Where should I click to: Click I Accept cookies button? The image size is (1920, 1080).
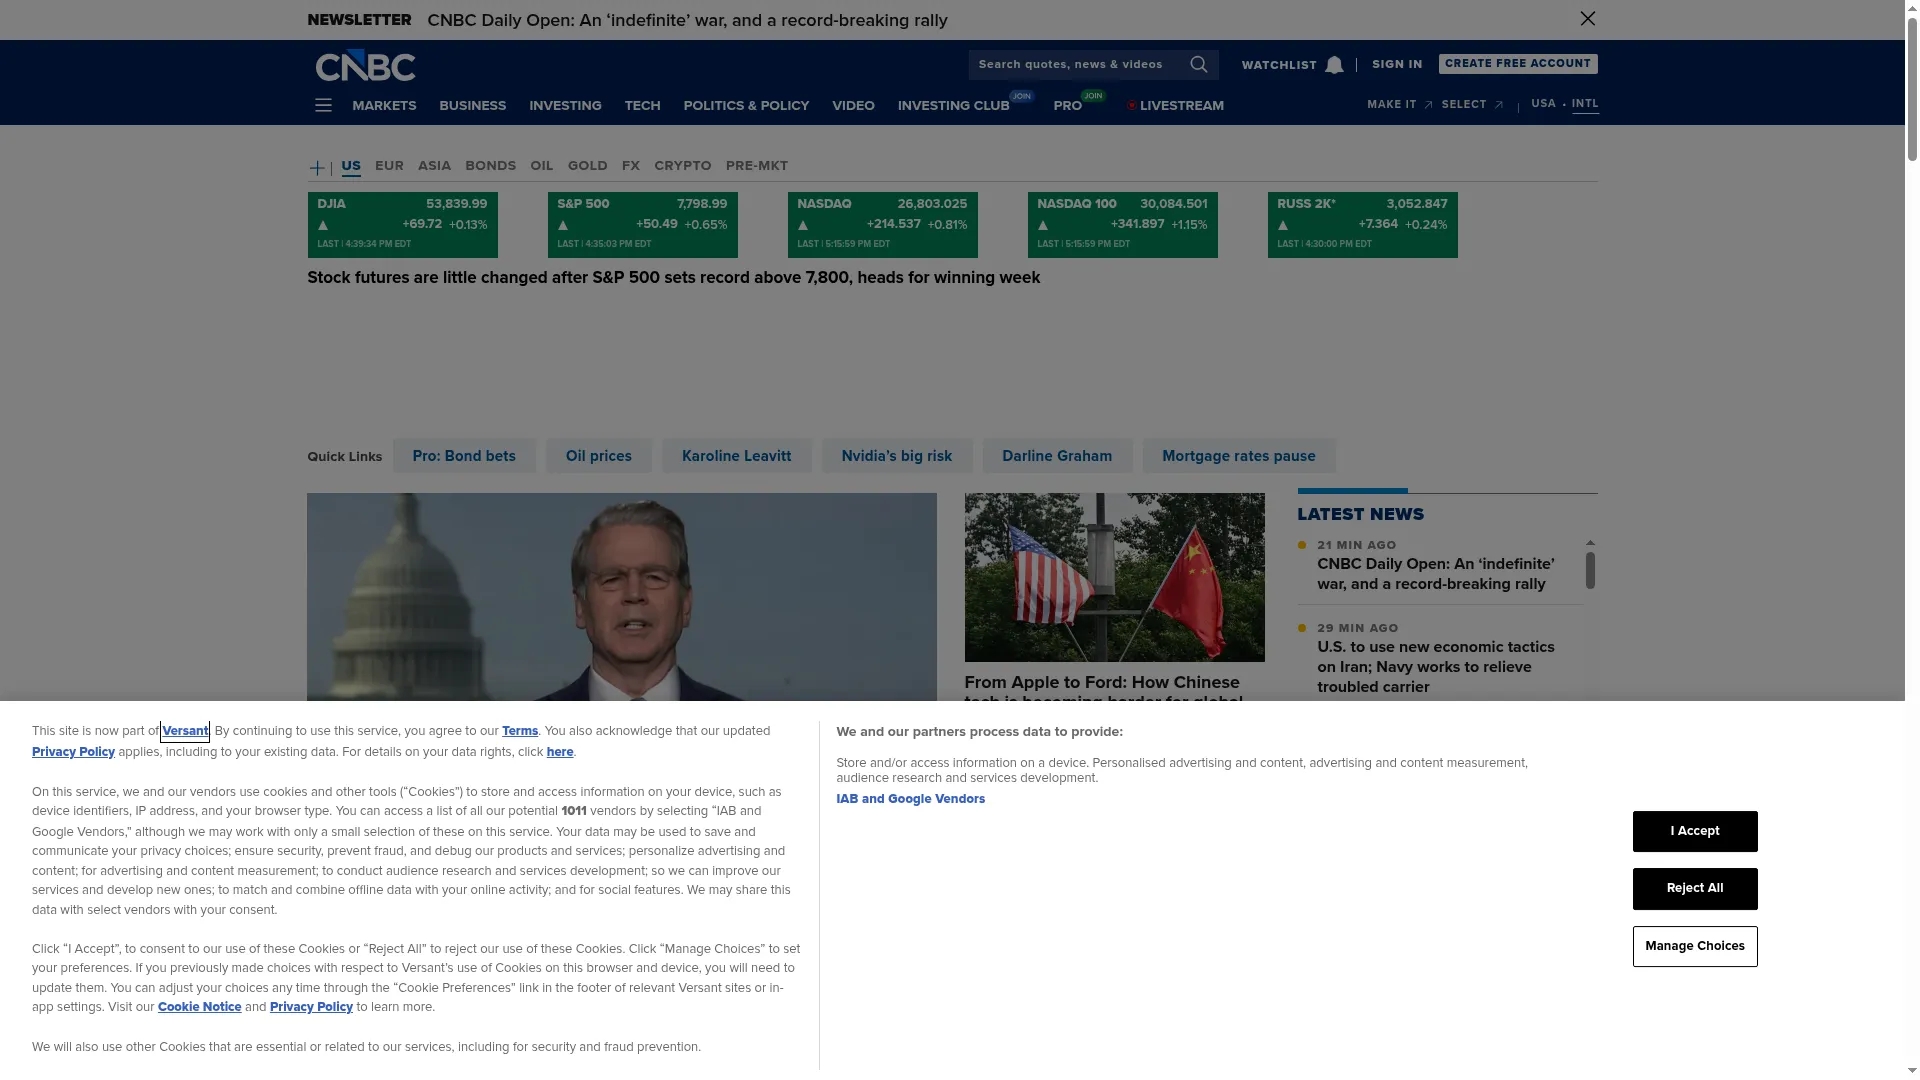click(x=1695, y=831)
